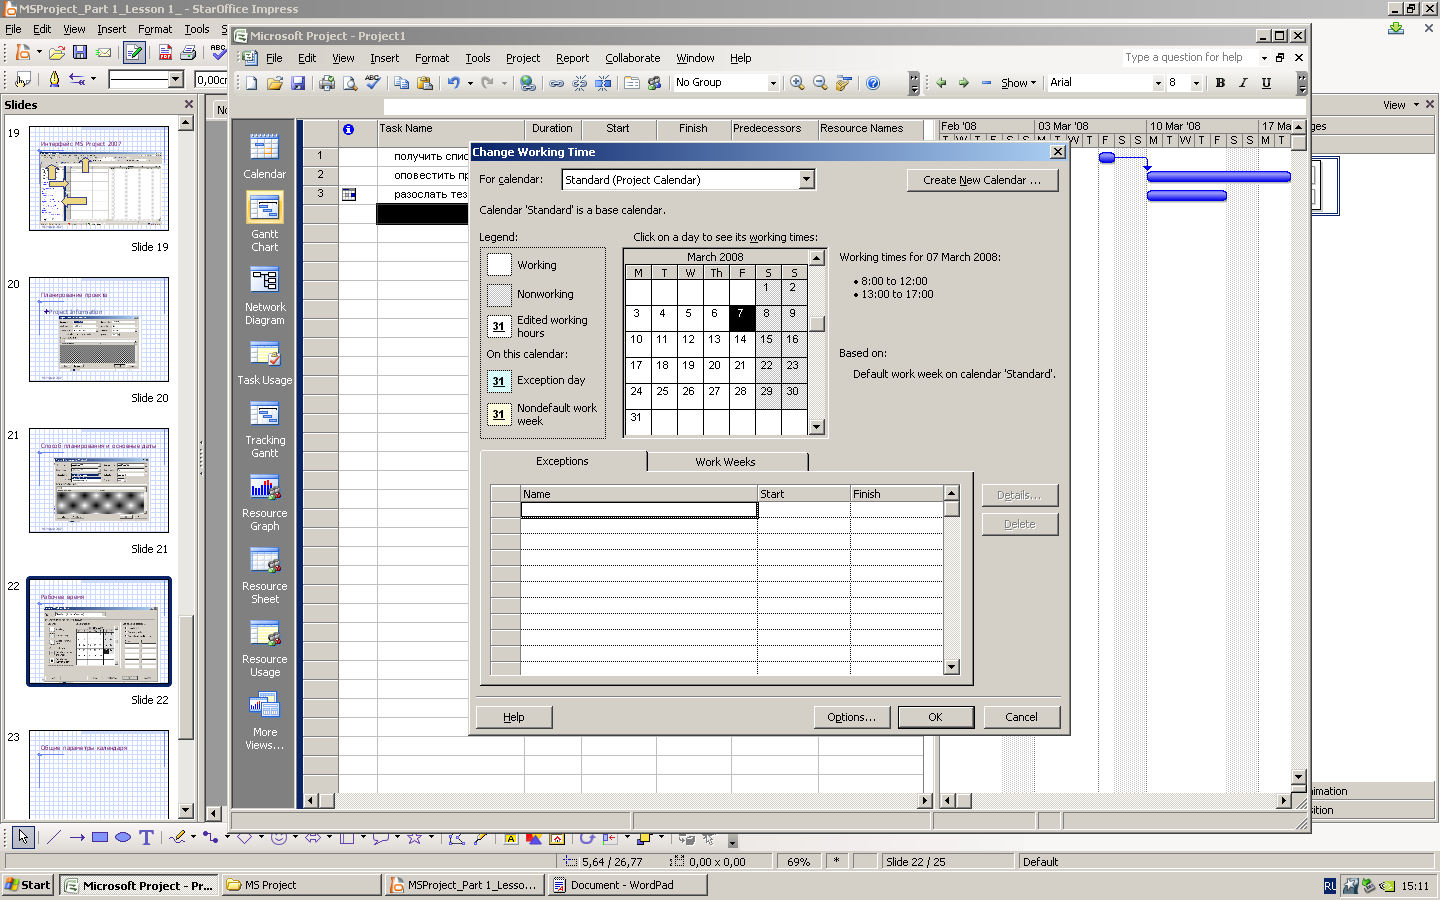The image size is (1440, 900).
Task: Link tasks with the chain icon
Action: pyautogui.click(x=556, y=83)
